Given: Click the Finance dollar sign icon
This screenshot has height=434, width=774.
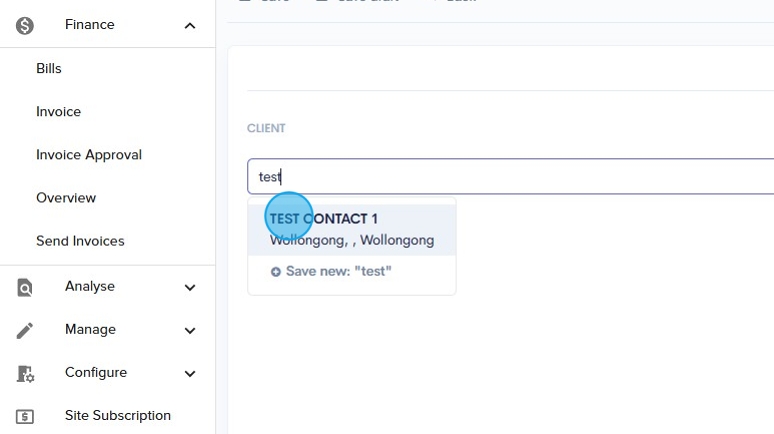Looking at the screenshot, I should click(25, 25).
